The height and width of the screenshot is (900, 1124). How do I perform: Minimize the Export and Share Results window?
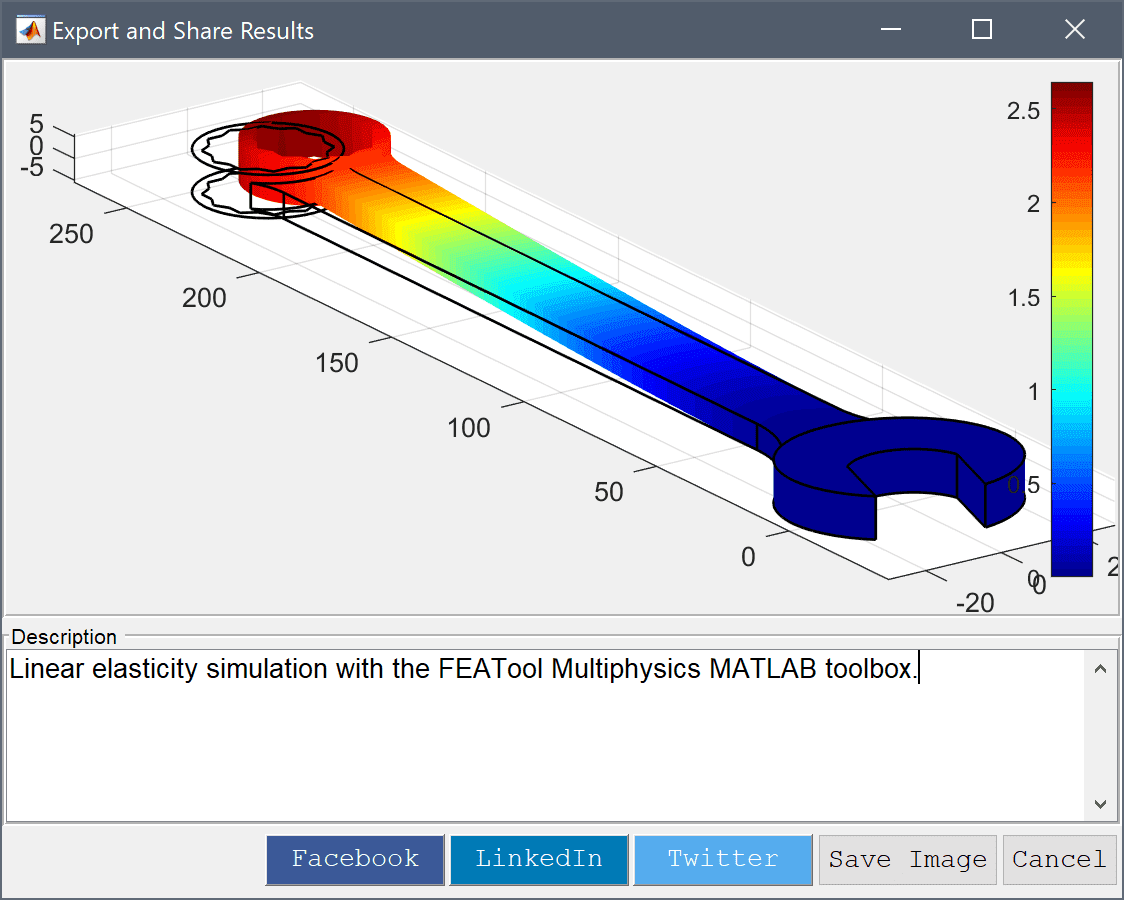(x=890, y=29)
